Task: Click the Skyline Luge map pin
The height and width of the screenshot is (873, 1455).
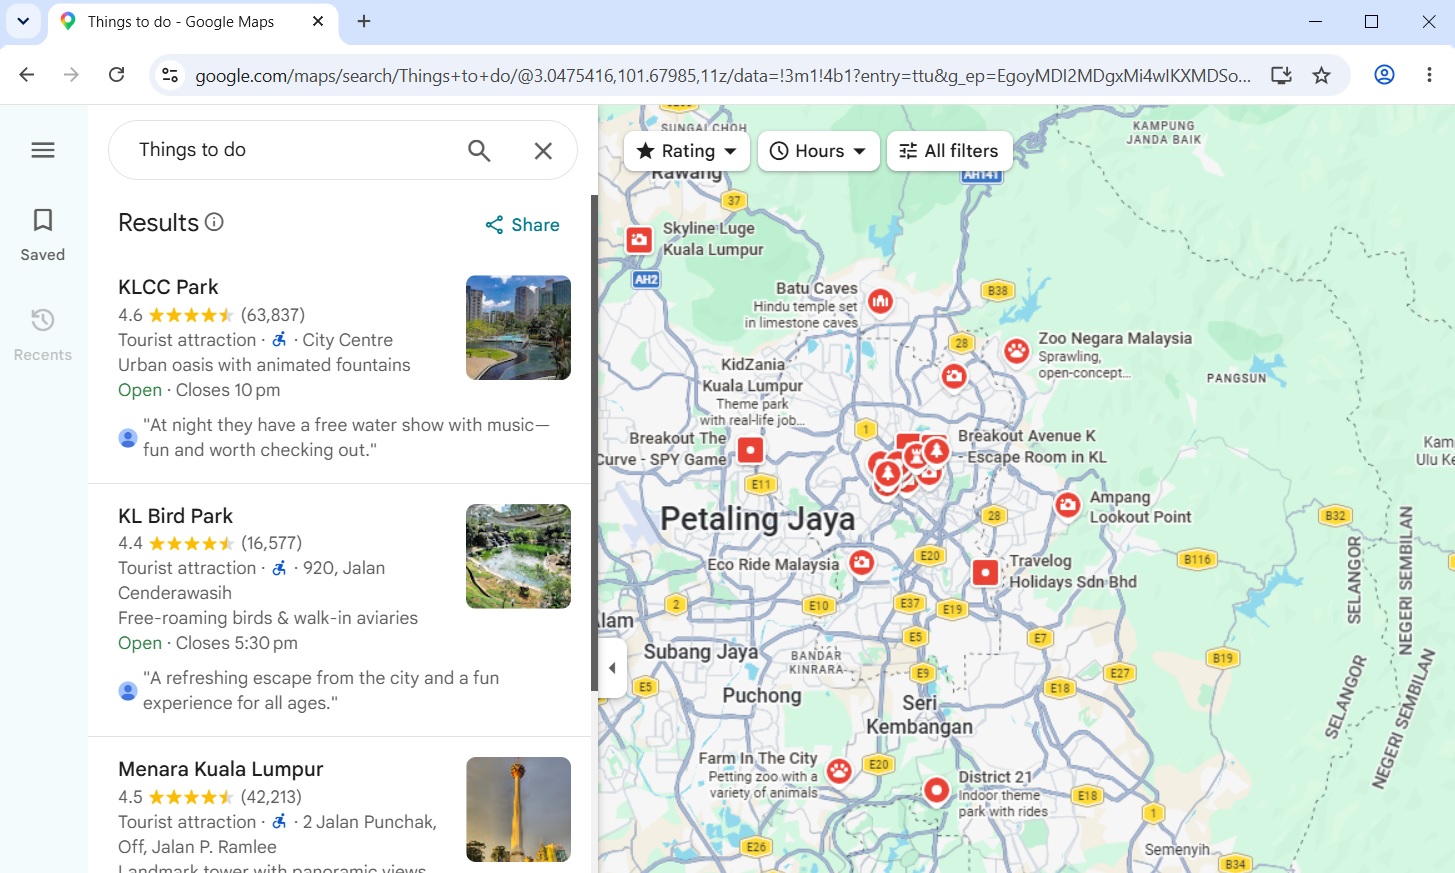Action: coord(639,240)
